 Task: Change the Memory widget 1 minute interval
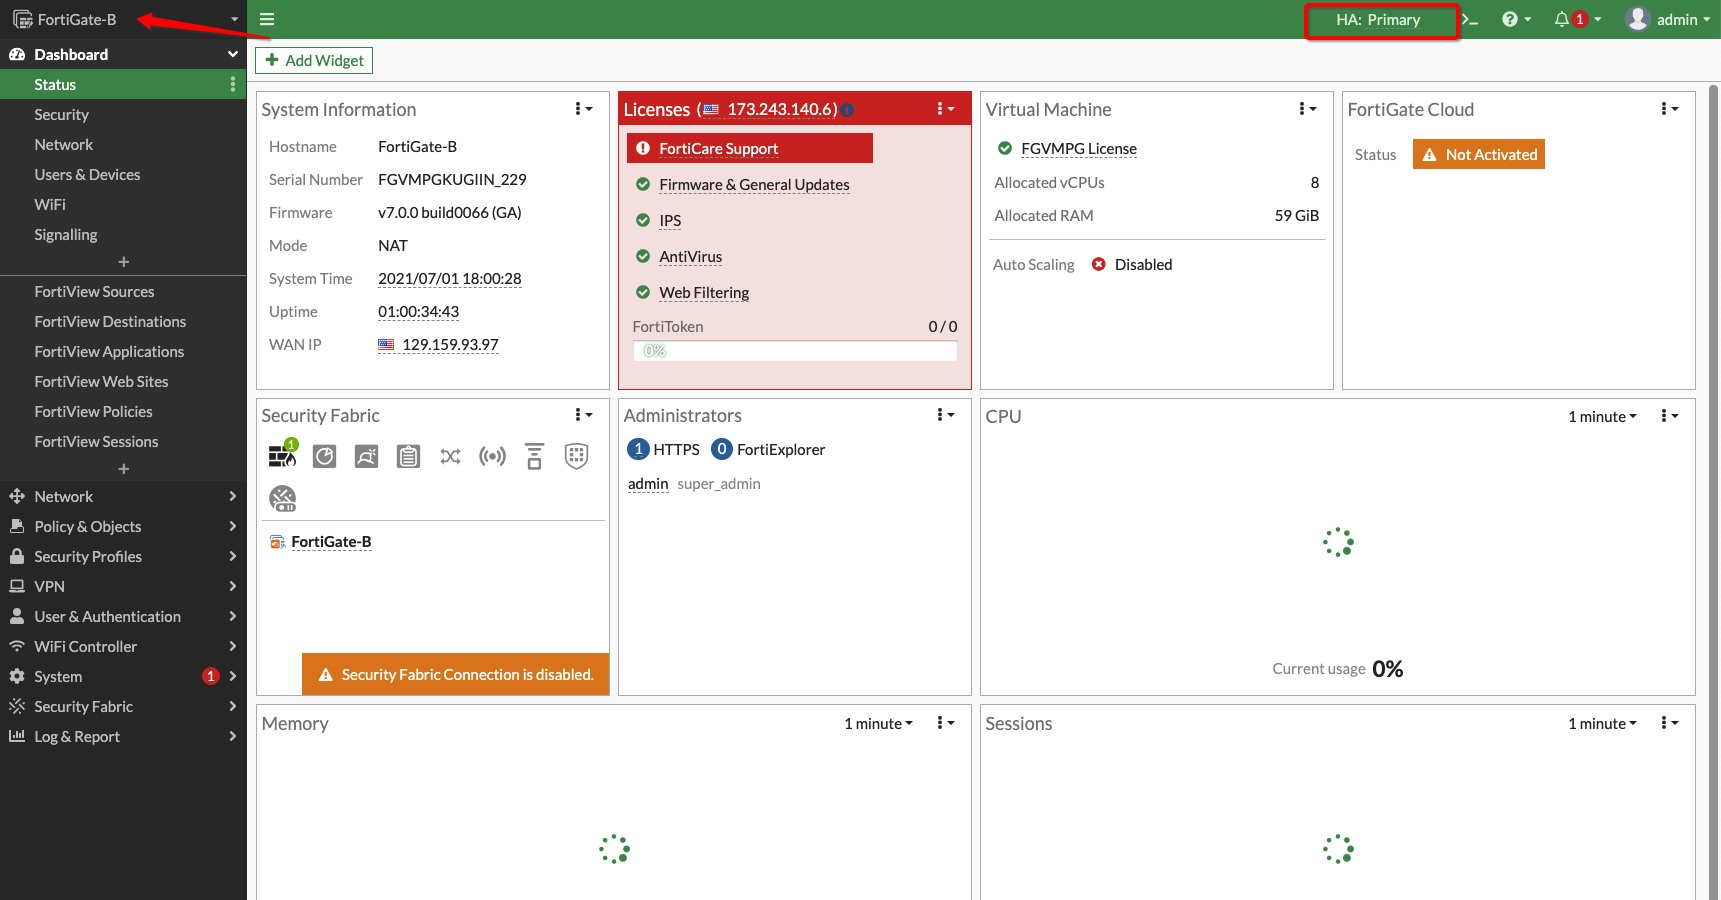coord(878,724)
